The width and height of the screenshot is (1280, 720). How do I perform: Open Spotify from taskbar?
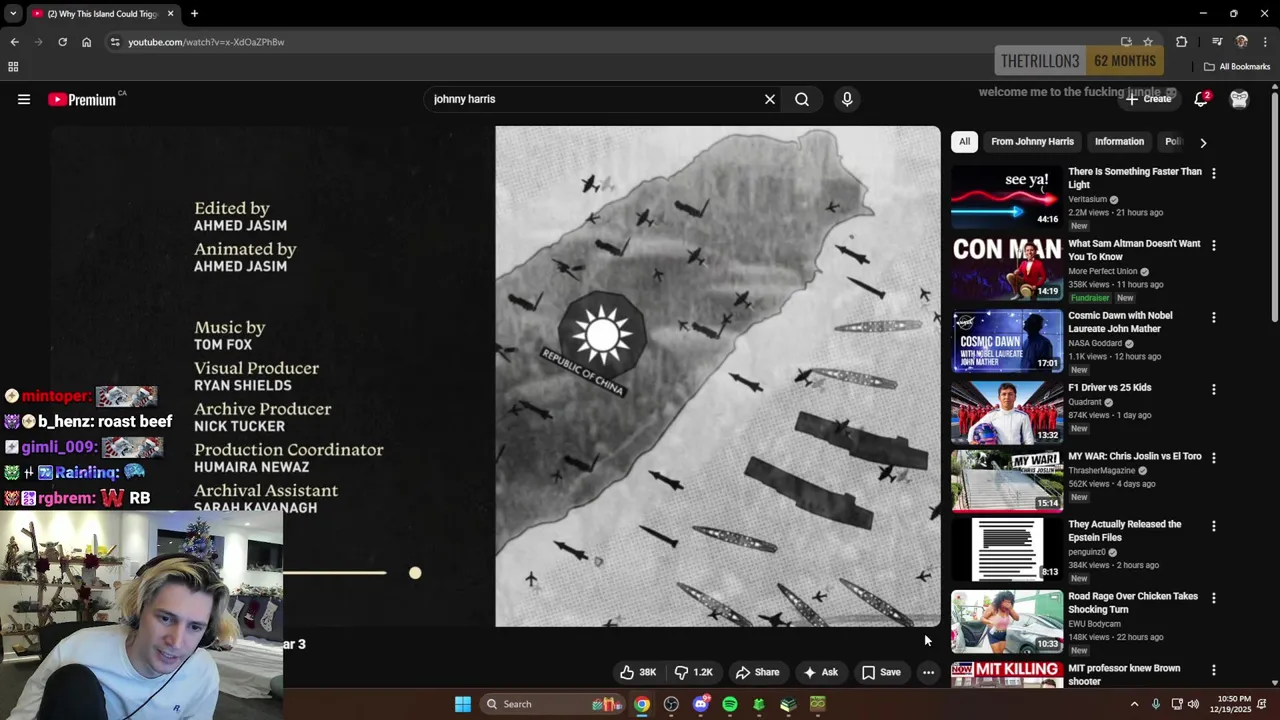730,704
